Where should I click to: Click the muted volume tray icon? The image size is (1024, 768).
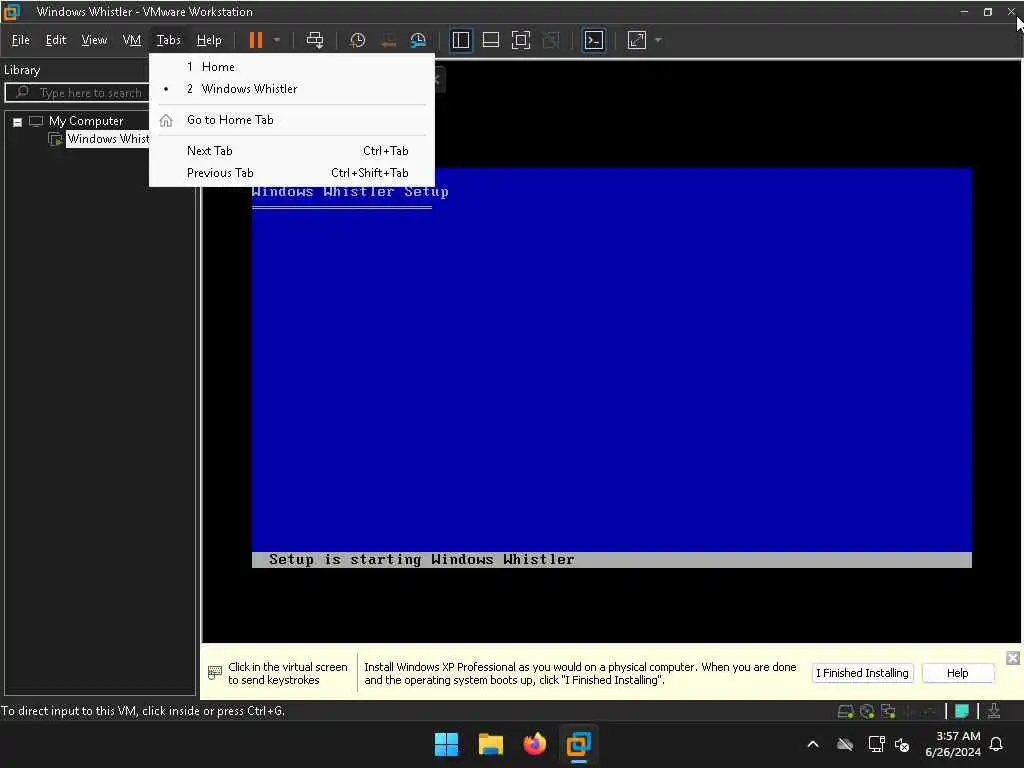pyautogui.click(x=903, y=744)
